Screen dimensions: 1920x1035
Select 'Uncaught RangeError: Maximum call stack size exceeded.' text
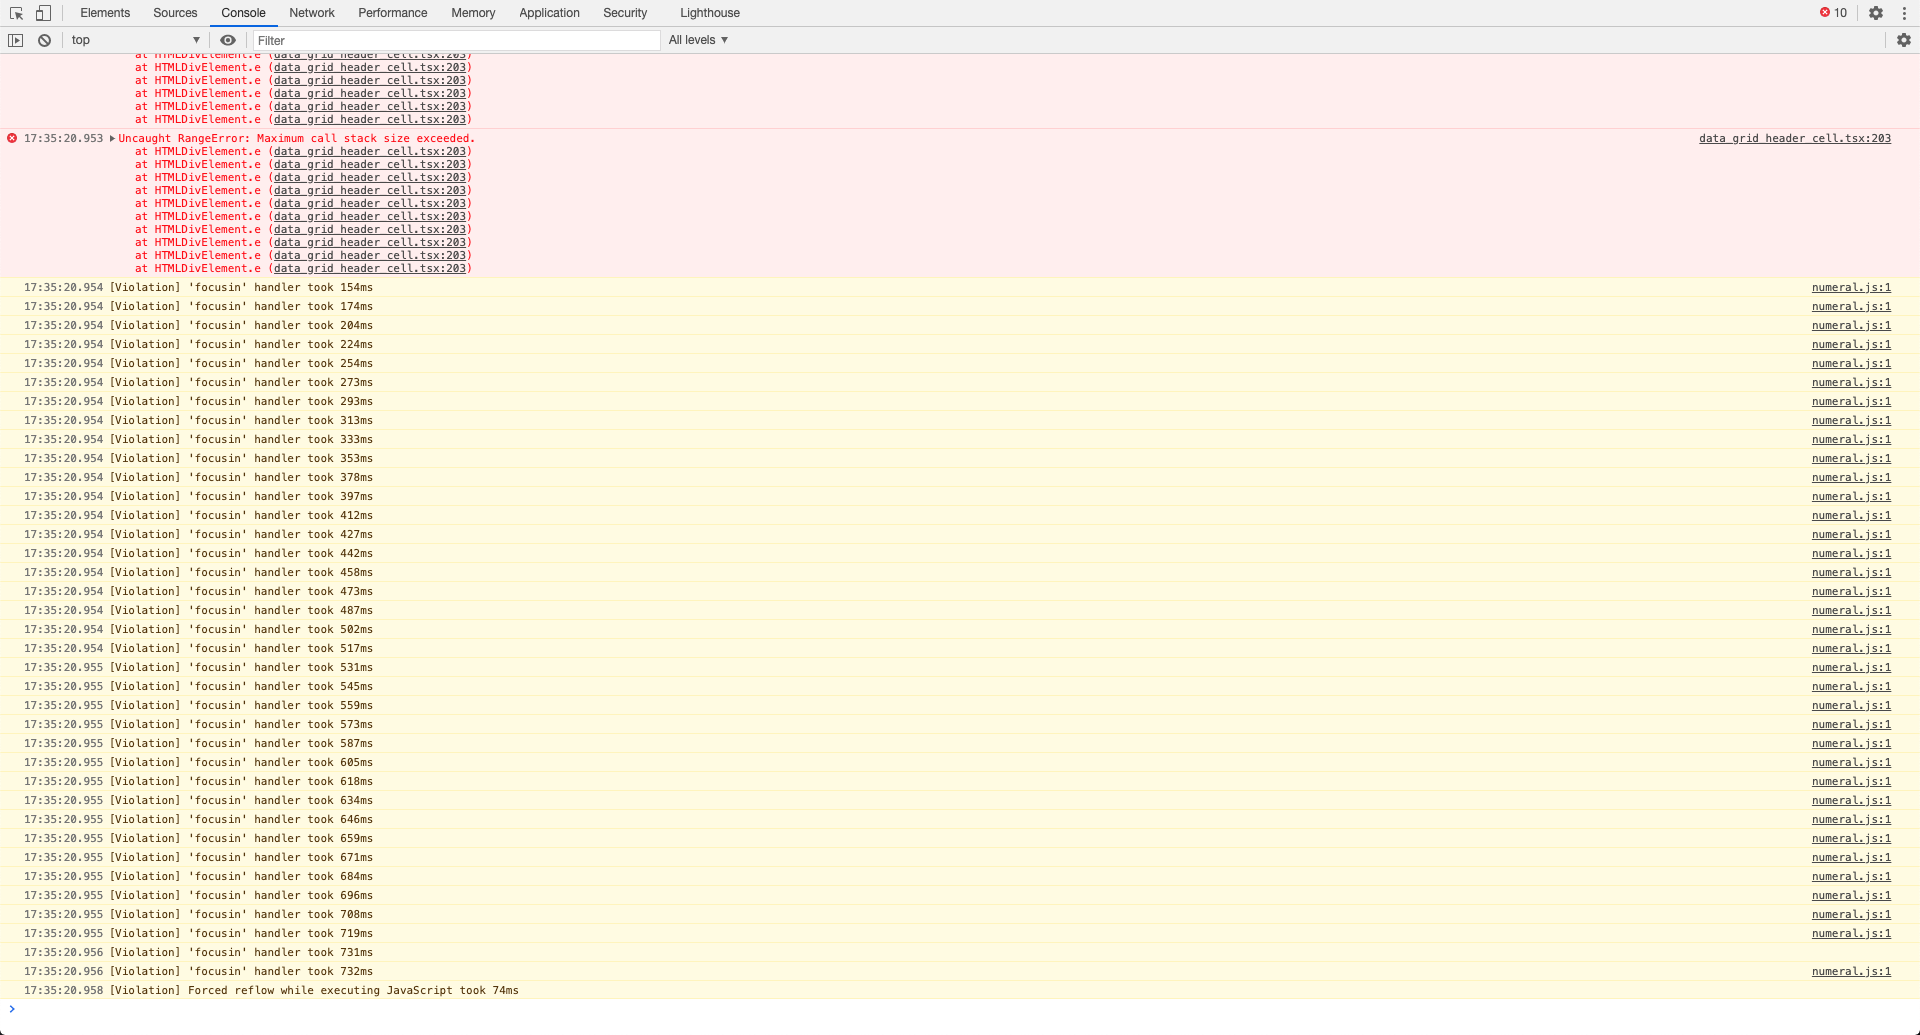(297, 138)
